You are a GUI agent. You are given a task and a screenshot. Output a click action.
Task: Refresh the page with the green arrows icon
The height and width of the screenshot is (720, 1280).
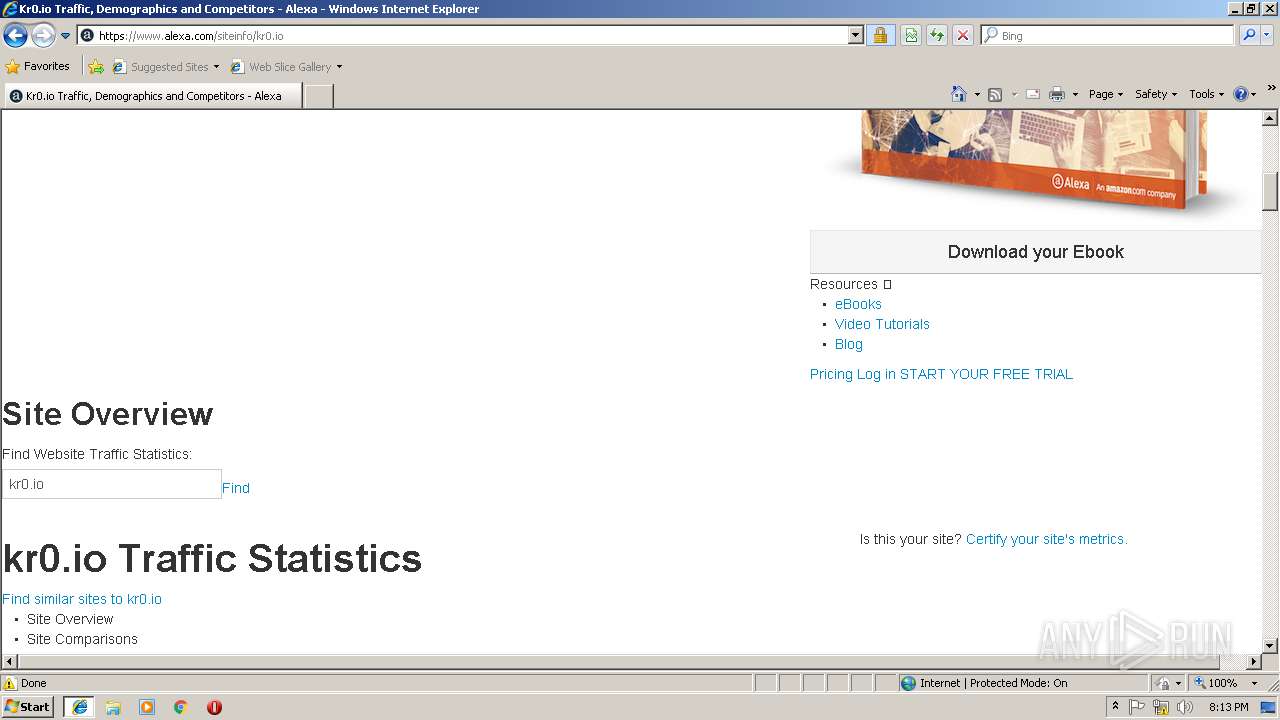[937, 36]
